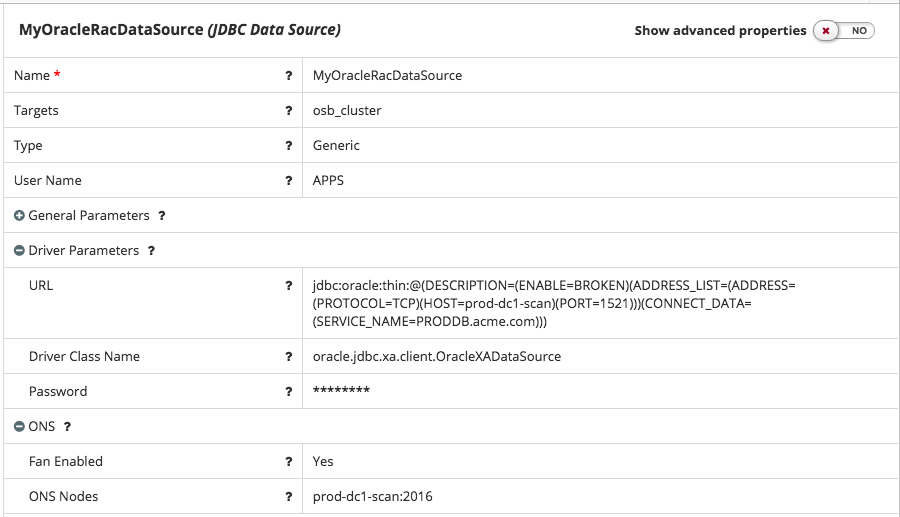This screenshot has width=900, height=517.
Task: Click the help icon beside Targets
Action: [289, 111]
